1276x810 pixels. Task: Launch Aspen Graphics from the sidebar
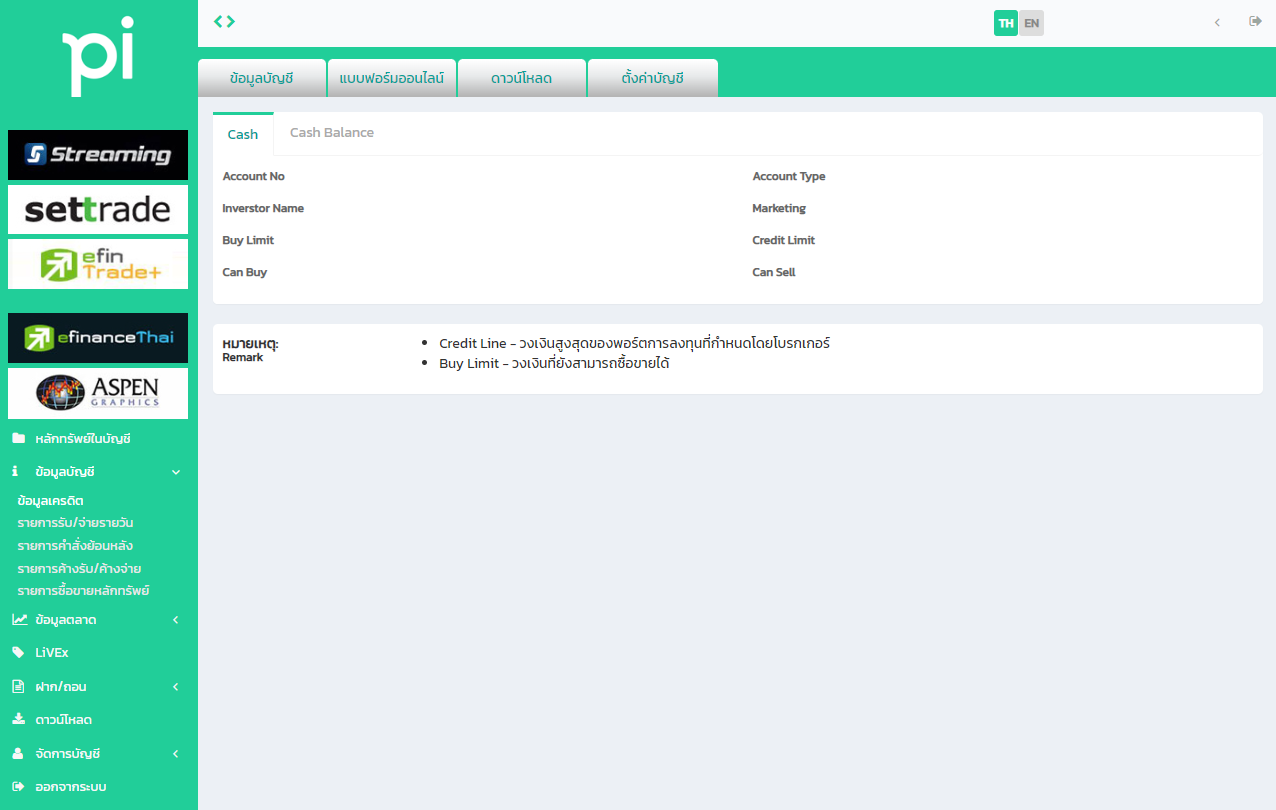tap(97, 393)
